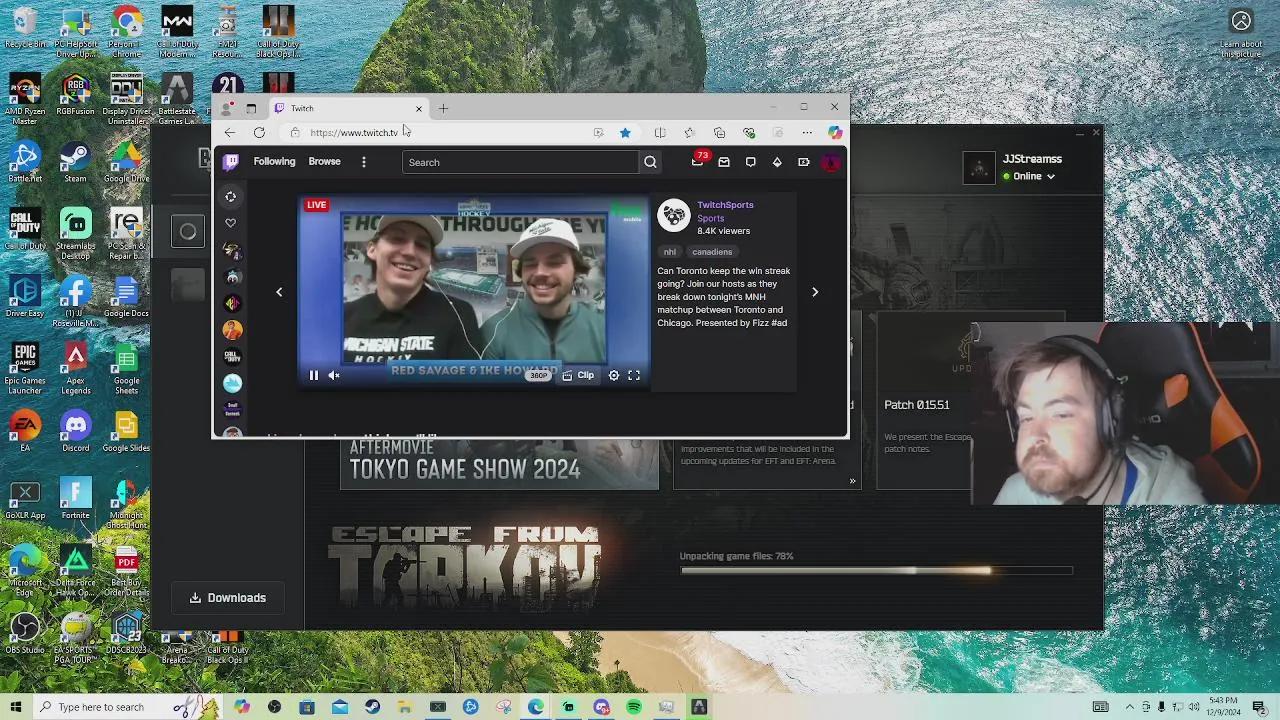Screen dimensions: 1280x720
Task: Go to next featured stream in carousel
Action: (x=815, y=292)
